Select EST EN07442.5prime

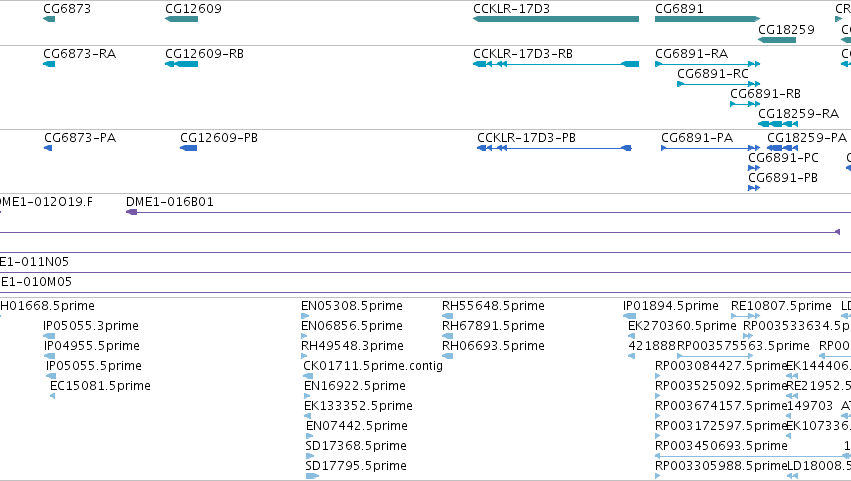pos(309,436)
